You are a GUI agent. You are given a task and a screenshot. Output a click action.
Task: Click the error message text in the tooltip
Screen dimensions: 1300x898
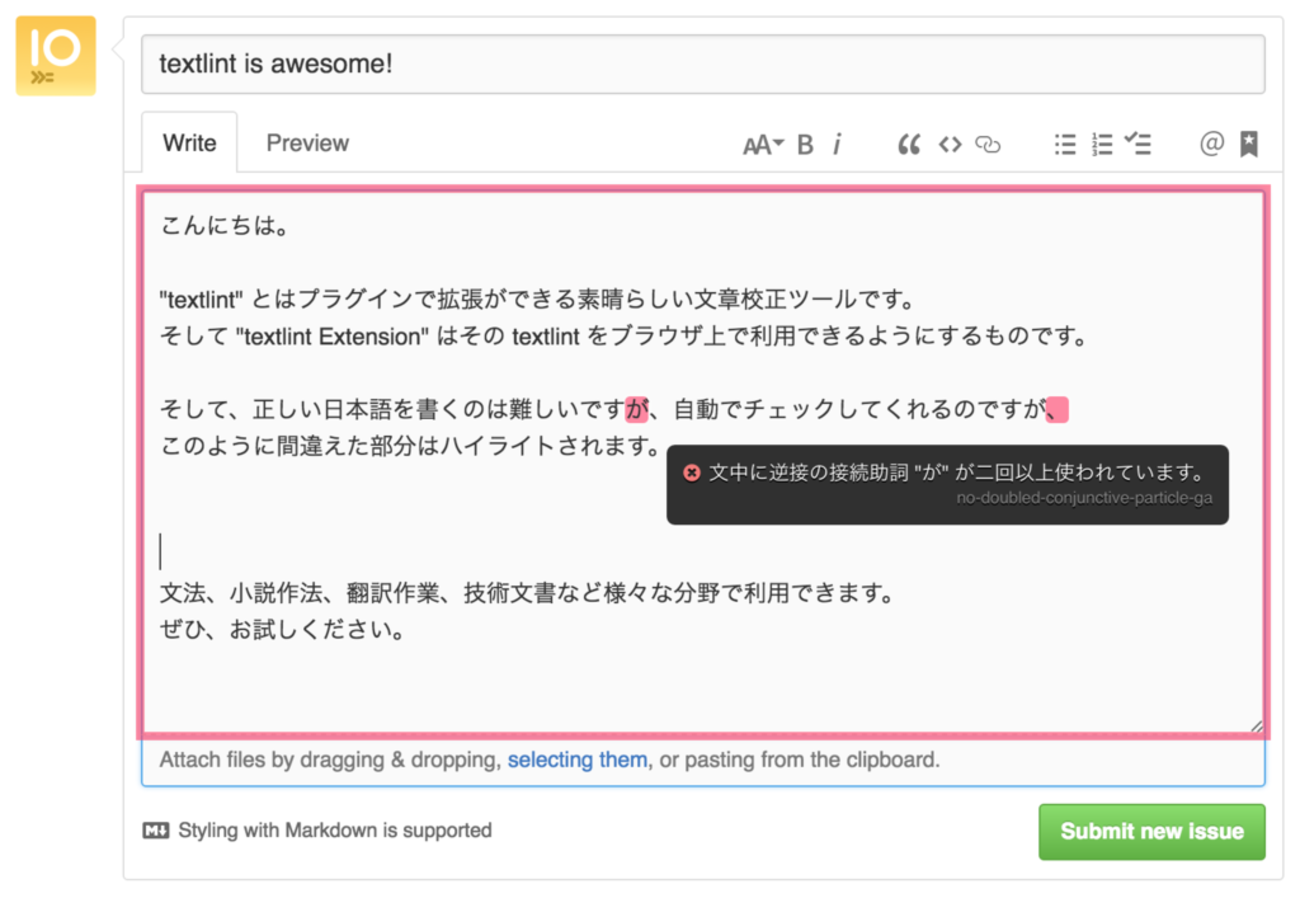[x=957, y=473]
